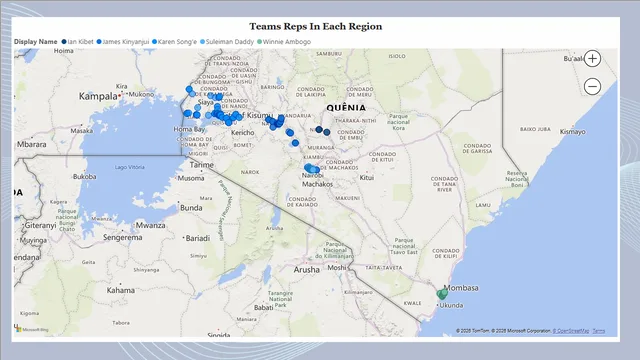Click the 'Kitui' town label

coord(367,178)
